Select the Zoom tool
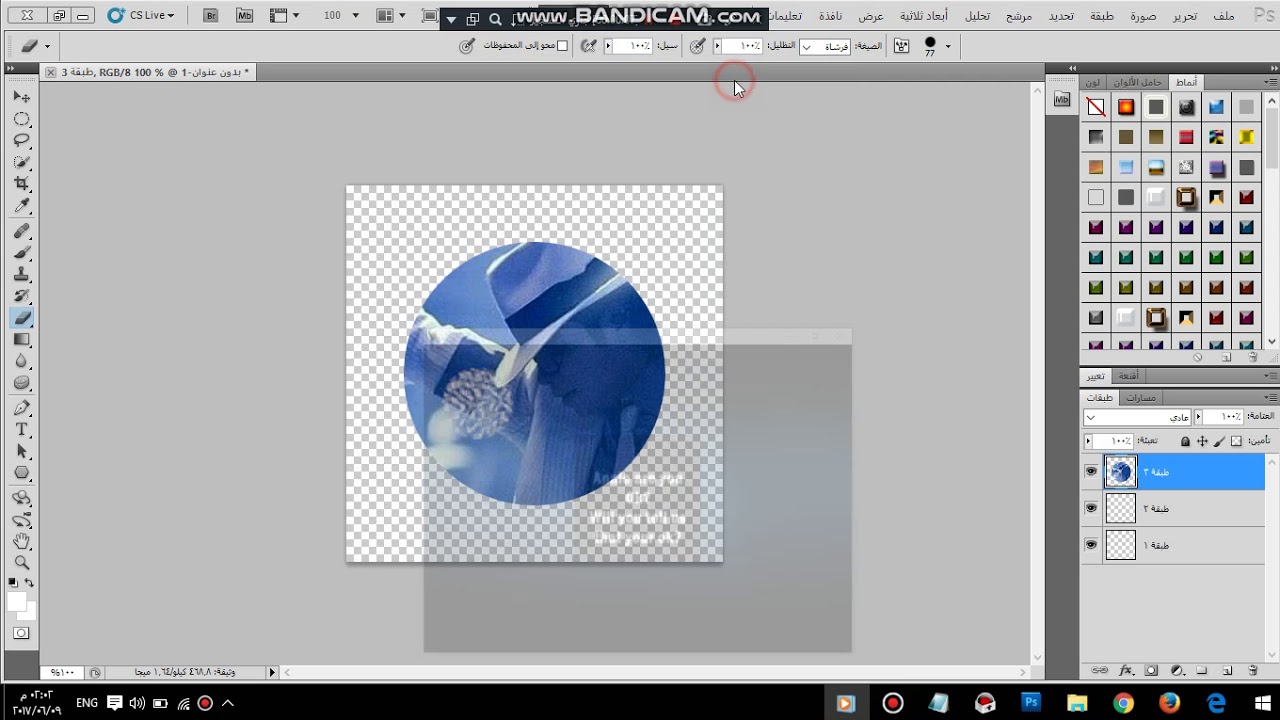Image resolution: width=1280 pixels, height=720 pixels. pyautogui.click(x=22, y=563)
